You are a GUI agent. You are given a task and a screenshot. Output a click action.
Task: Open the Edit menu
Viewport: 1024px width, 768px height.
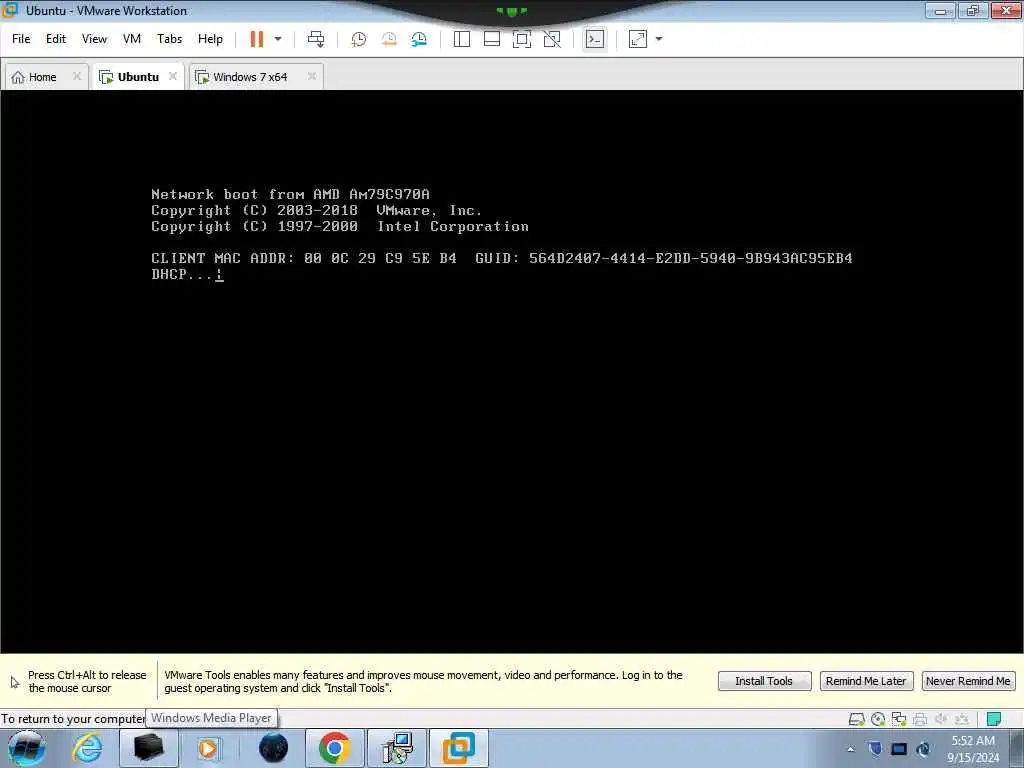point(56,39)
